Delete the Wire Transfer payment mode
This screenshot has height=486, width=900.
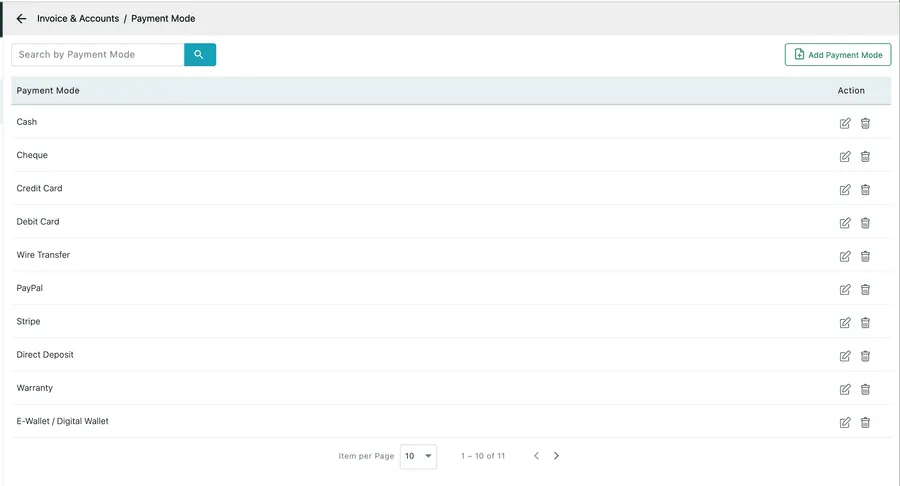(865, 256)
